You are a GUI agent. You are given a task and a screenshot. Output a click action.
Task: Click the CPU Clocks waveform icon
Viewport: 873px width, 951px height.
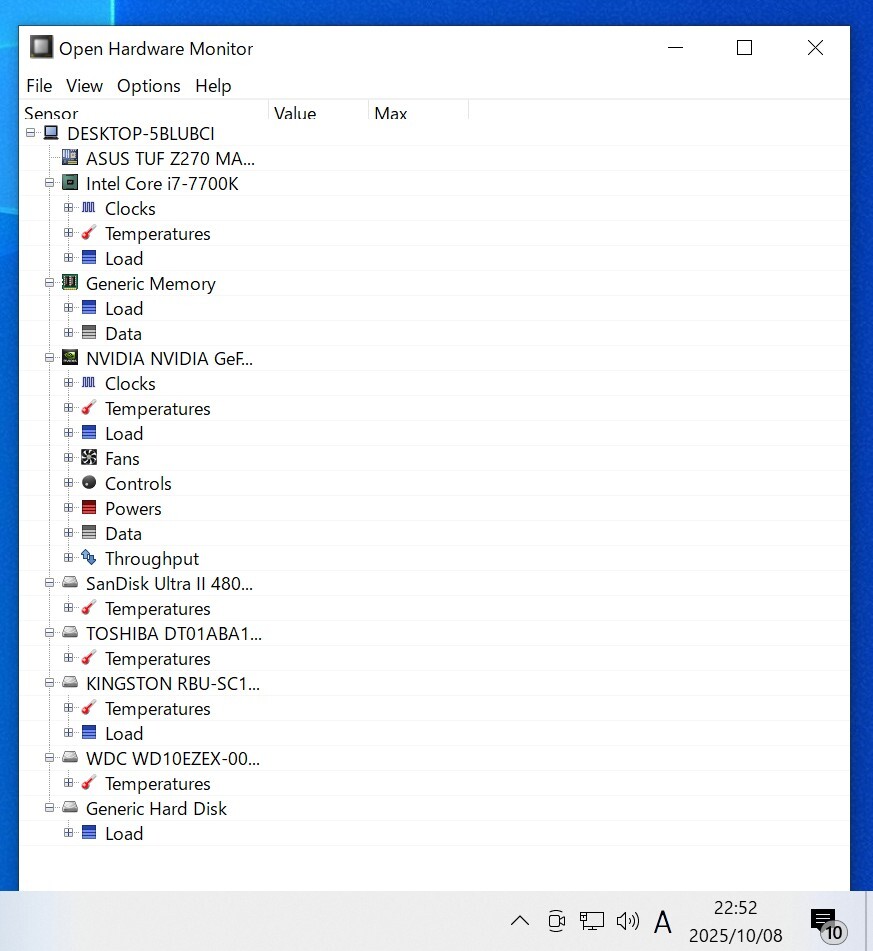point(89,207)
